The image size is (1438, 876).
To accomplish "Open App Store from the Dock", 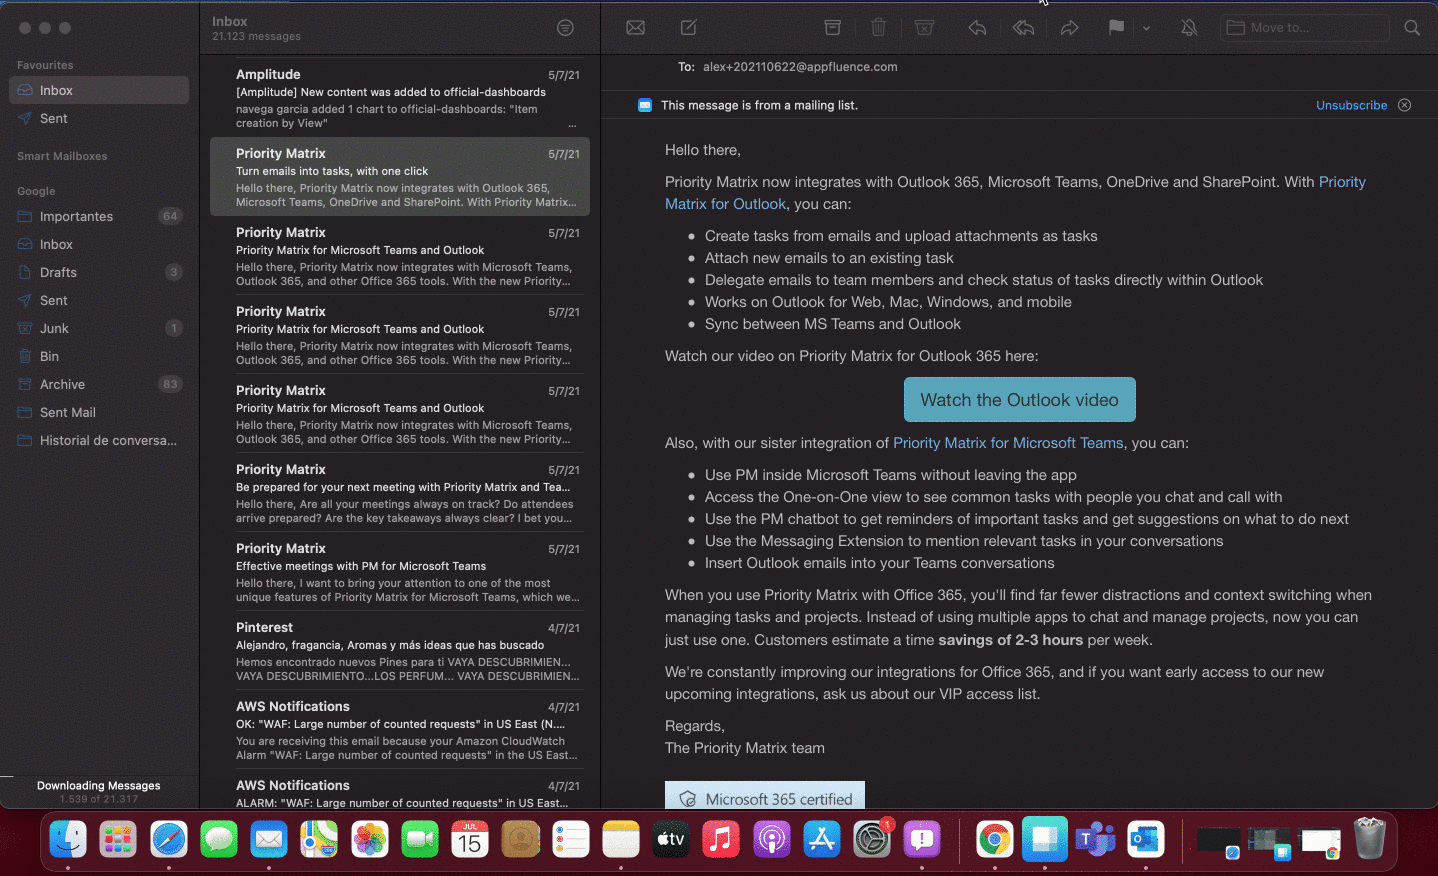I will [822, 840].
